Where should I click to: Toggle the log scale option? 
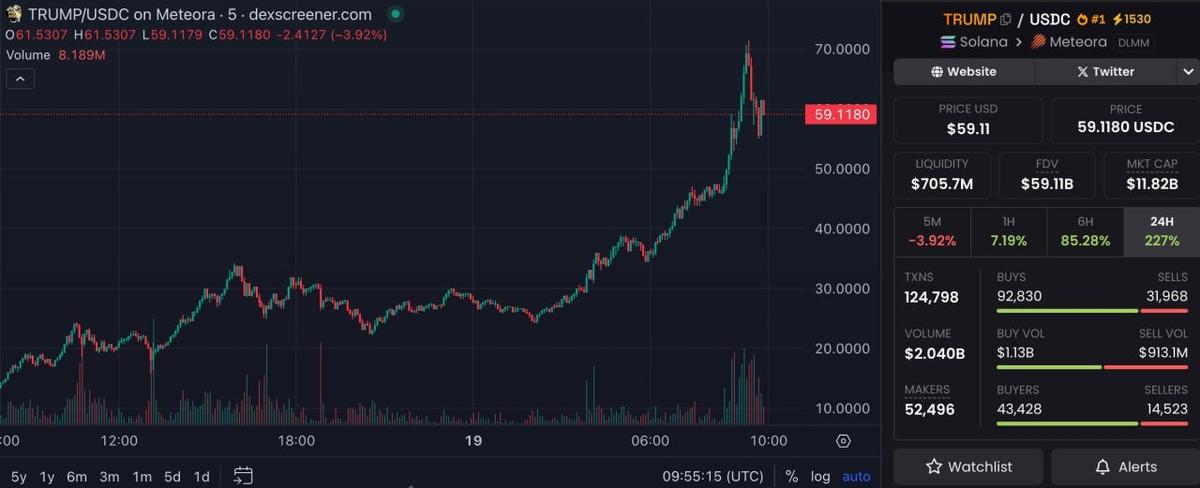[820, 477]
